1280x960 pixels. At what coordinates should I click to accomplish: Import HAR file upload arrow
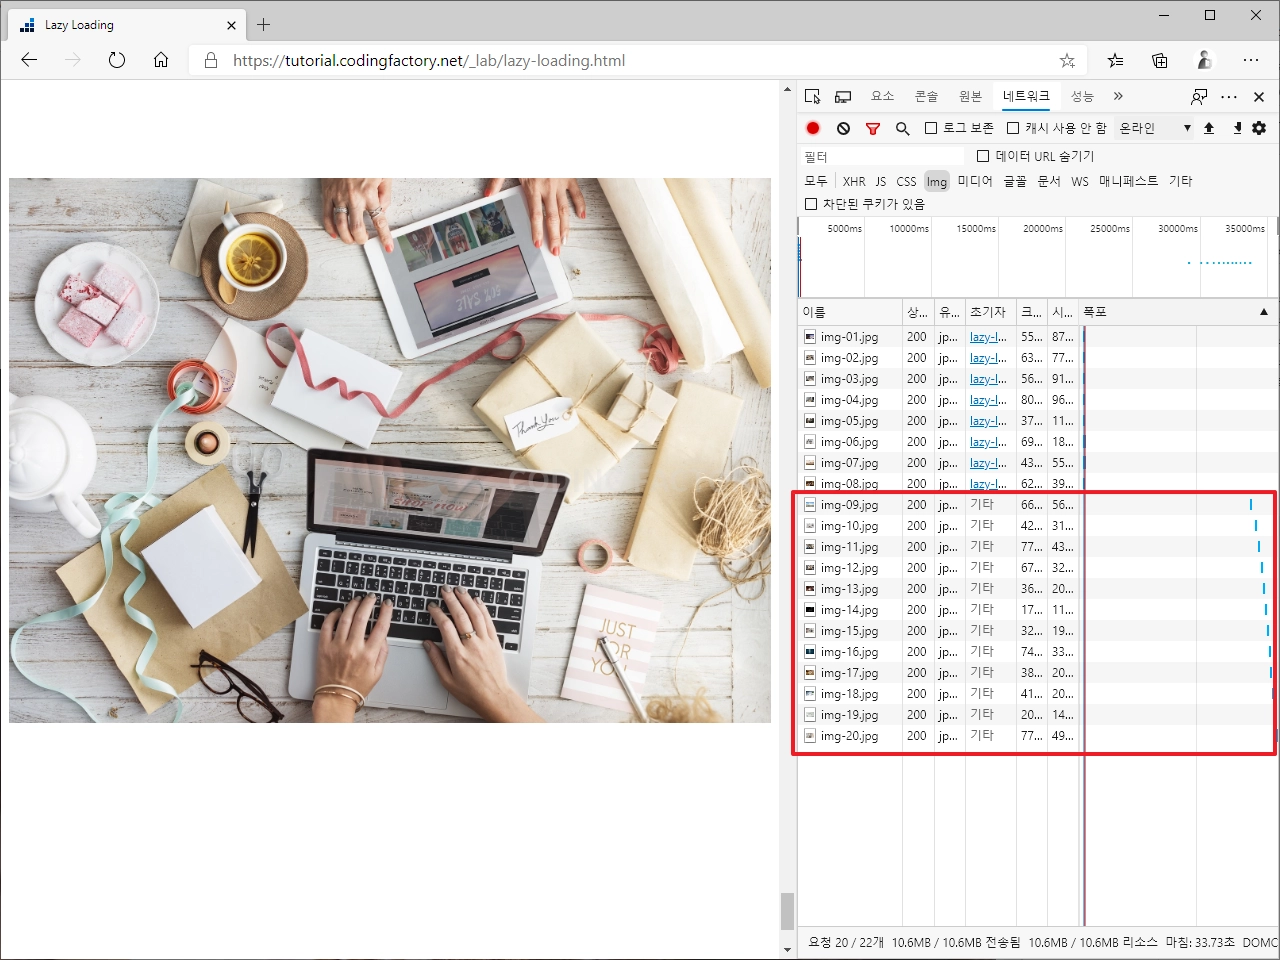tap(1209, 128)
